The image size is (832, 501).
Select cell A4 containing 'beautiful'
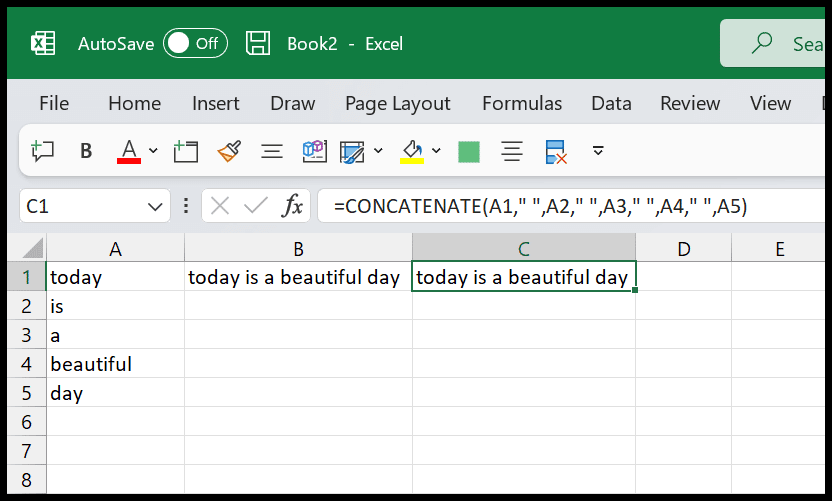pyautogui.click(x=115, y=364)
